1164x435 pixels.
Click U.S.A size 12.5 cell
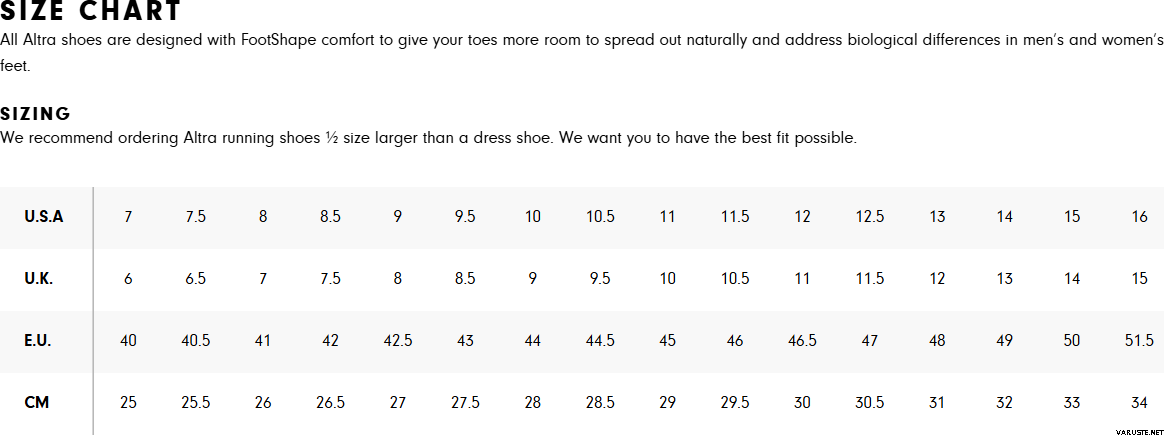tap(870, 217)
